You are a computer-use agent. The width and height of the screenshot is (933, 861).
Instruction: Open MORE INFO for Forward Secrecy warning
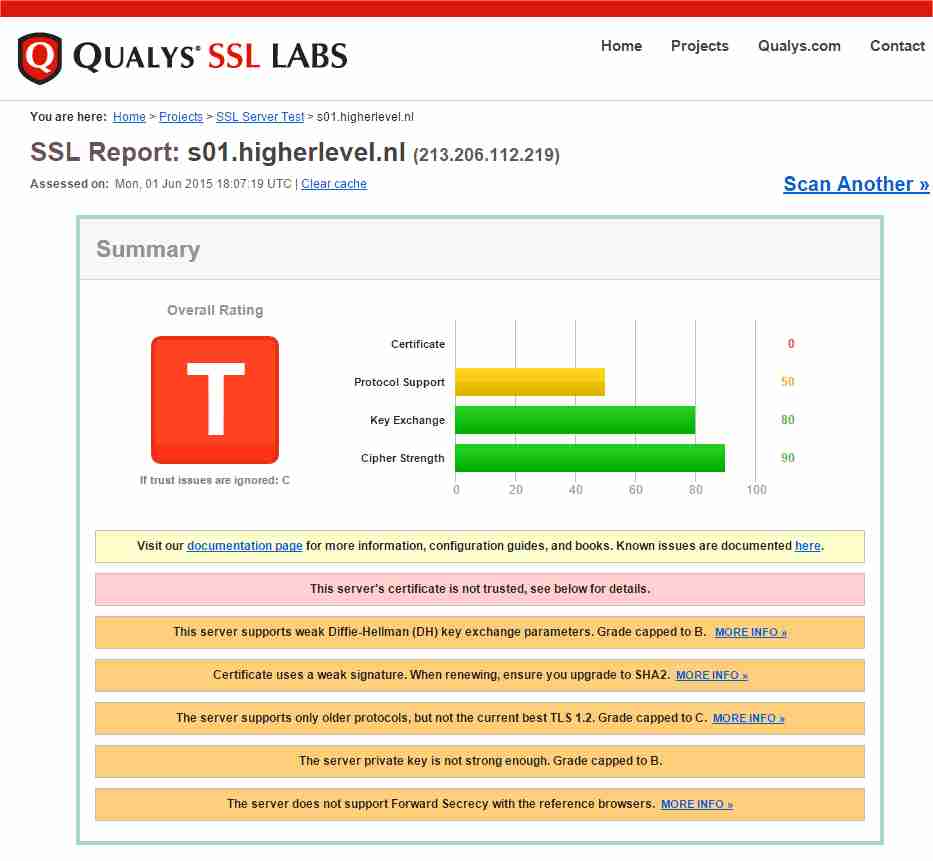coord(697,804)
